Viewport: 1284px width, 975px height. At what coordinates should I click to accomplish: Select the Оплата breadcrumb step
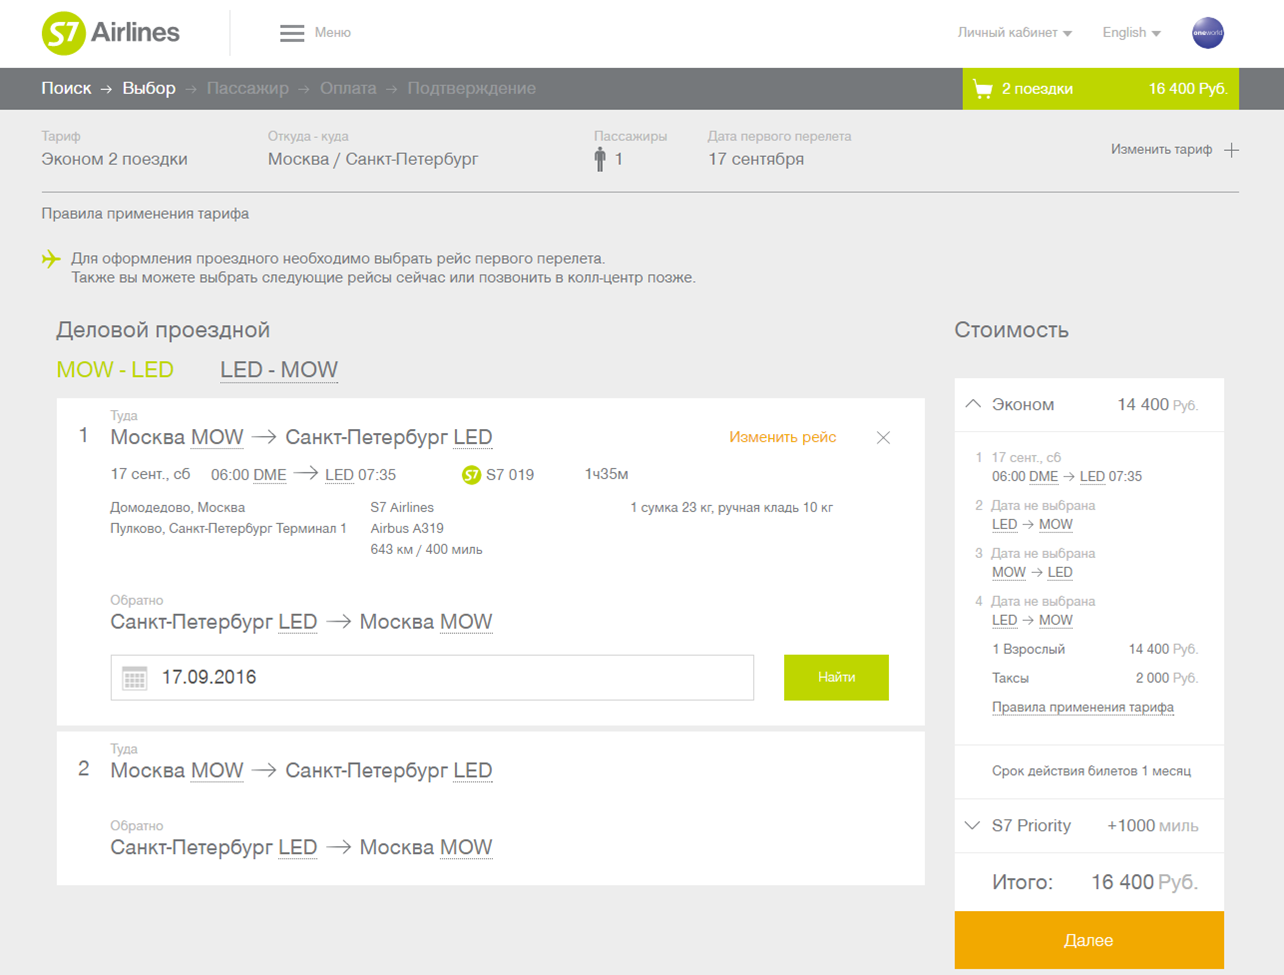tap(348, 89)
